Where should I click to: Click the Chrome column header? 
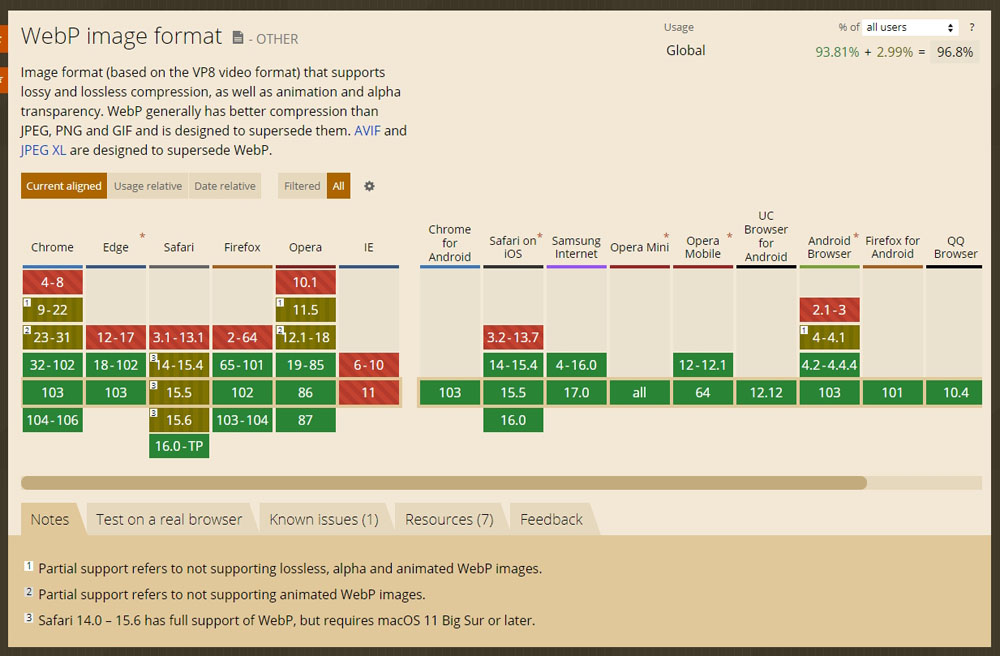tap(52, 247)
